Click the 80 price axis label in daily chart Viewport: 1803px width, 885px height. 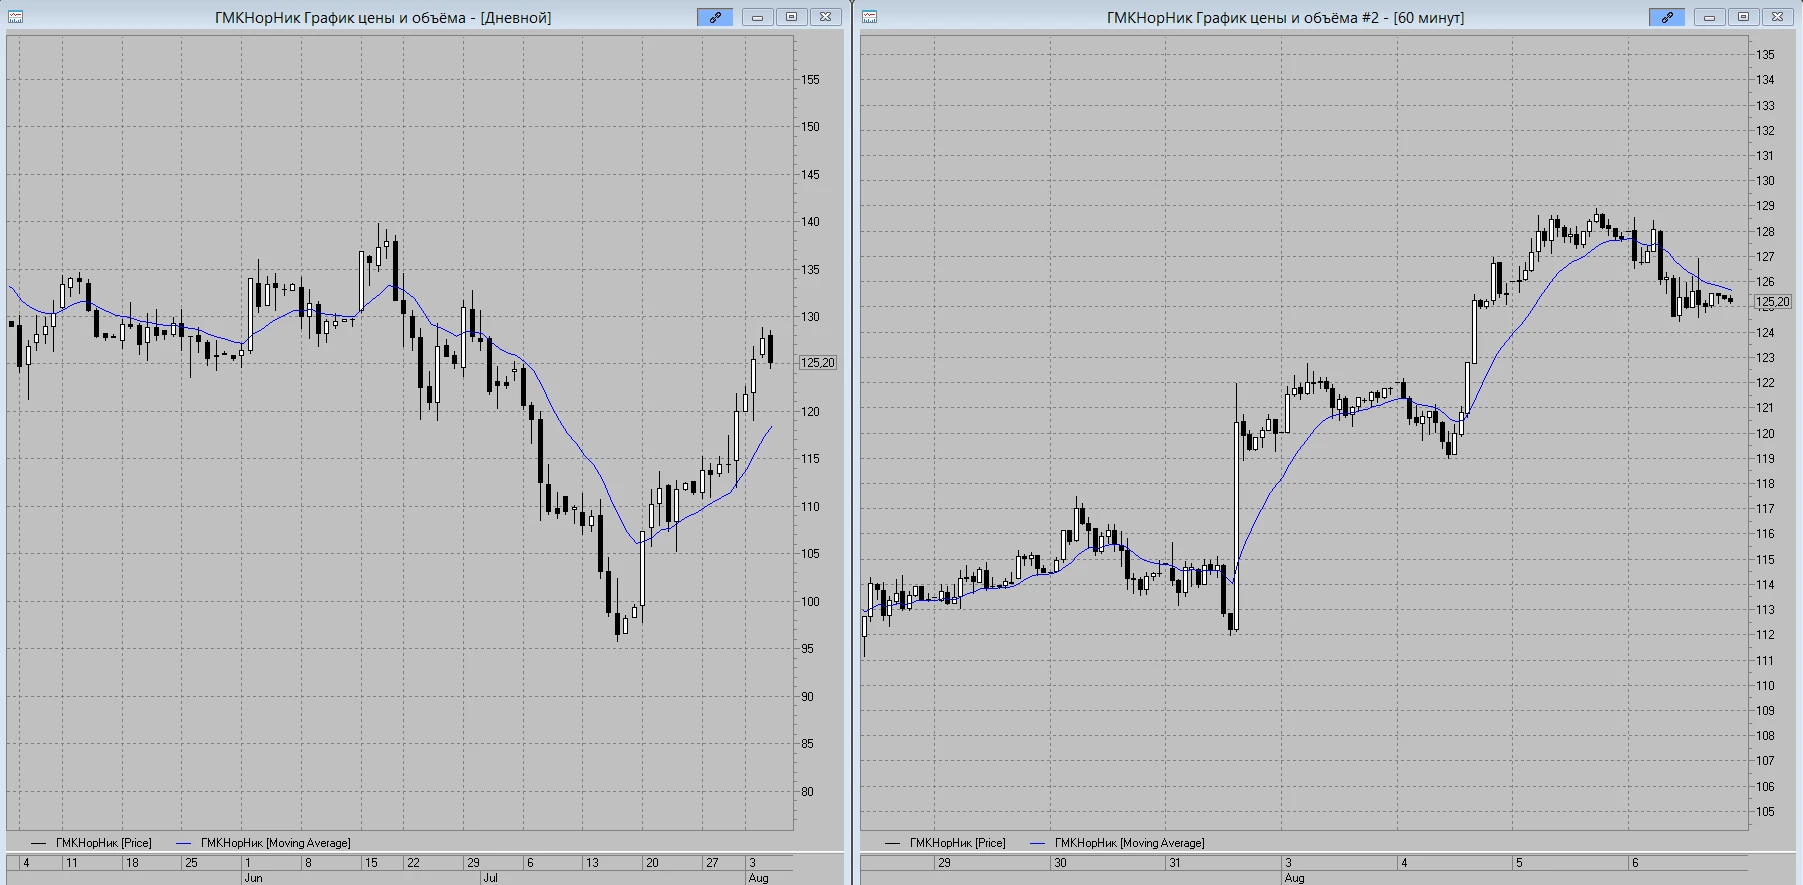click(807, 792)
